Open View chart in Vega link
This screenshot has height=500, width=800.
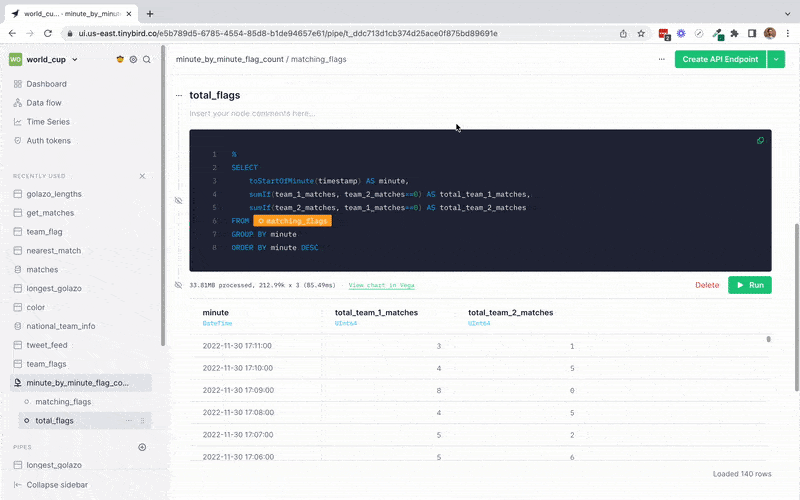(382, 285)
